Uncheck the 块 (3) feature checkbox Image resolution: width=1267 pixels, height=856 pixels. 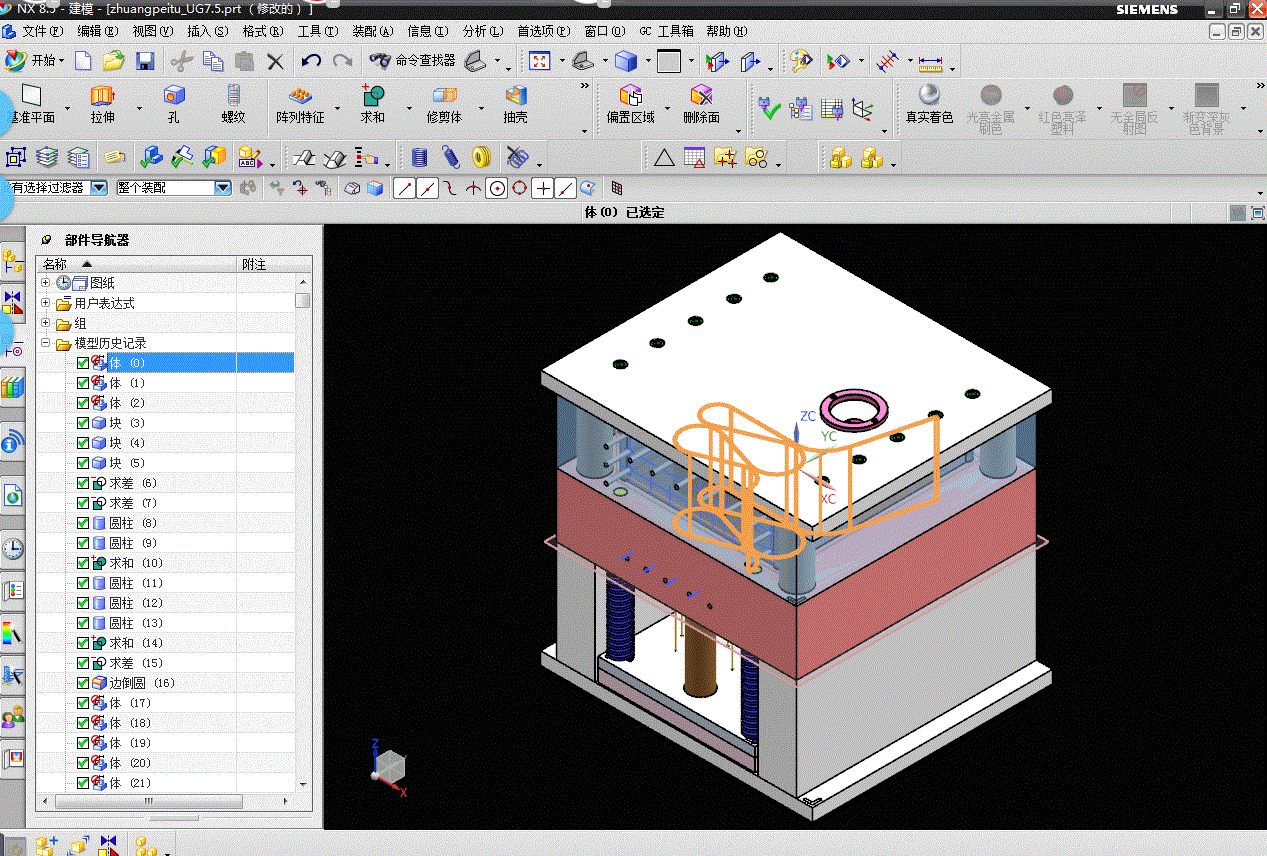[83, 423]
